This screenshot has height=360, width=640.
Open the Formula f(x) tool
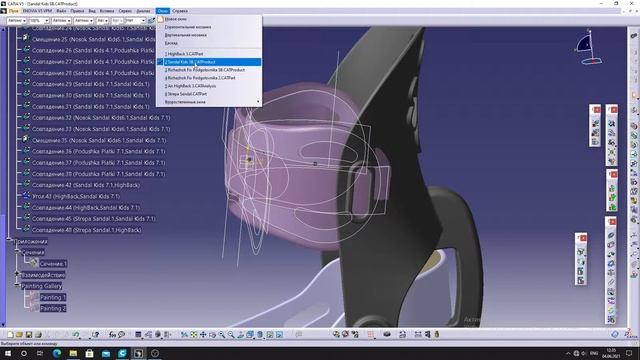(x=113, y=335)
